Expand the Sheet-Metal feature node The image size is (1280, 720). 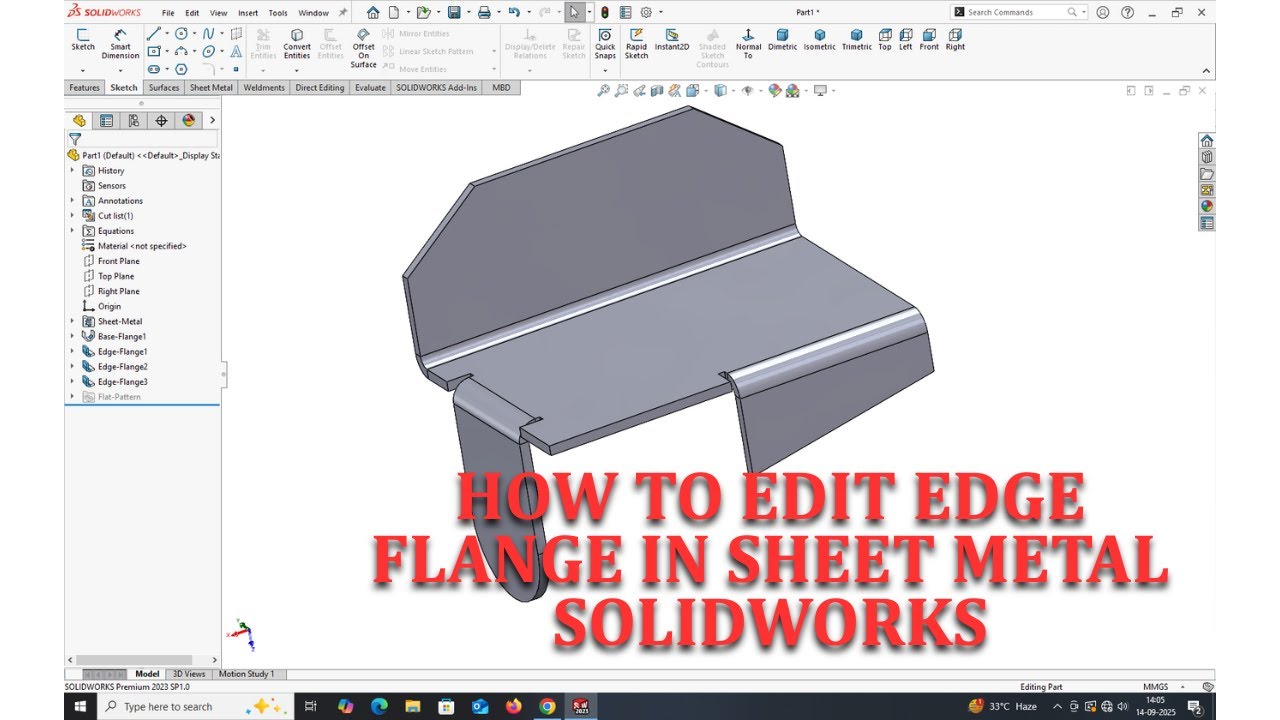pos(72,321)
